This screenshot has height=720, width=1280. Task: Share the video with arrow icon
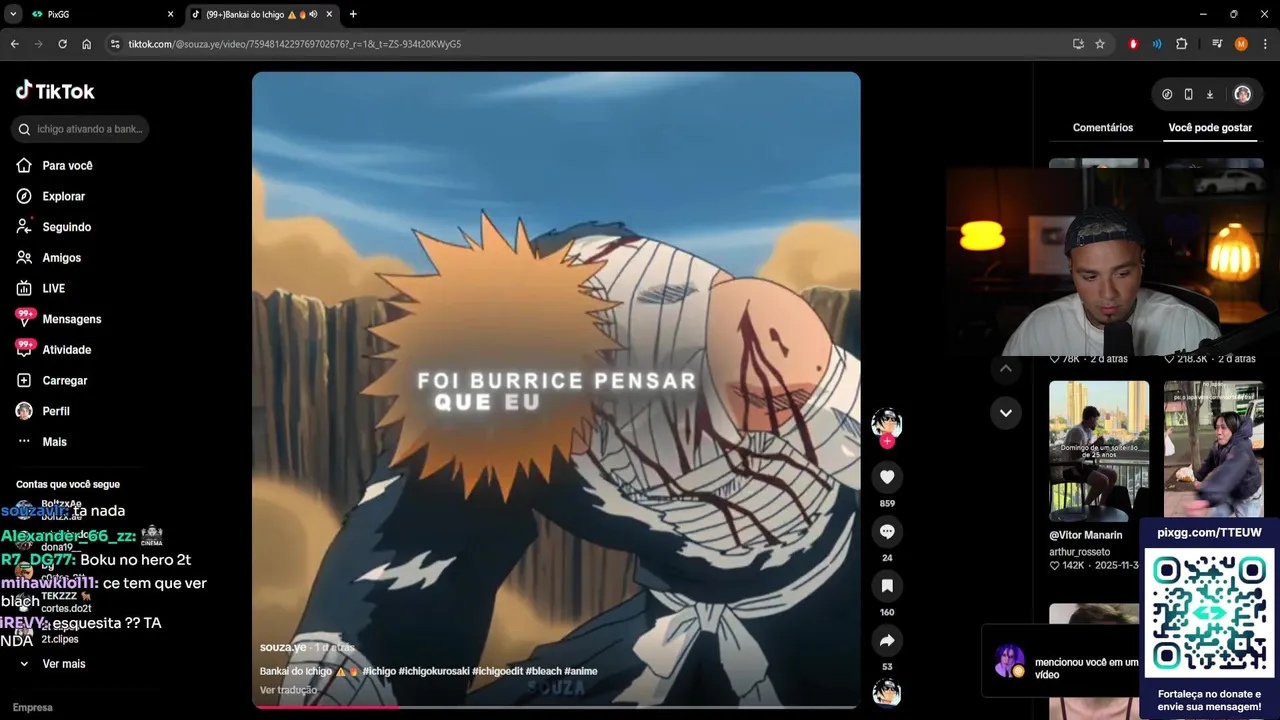pos(887,640)
